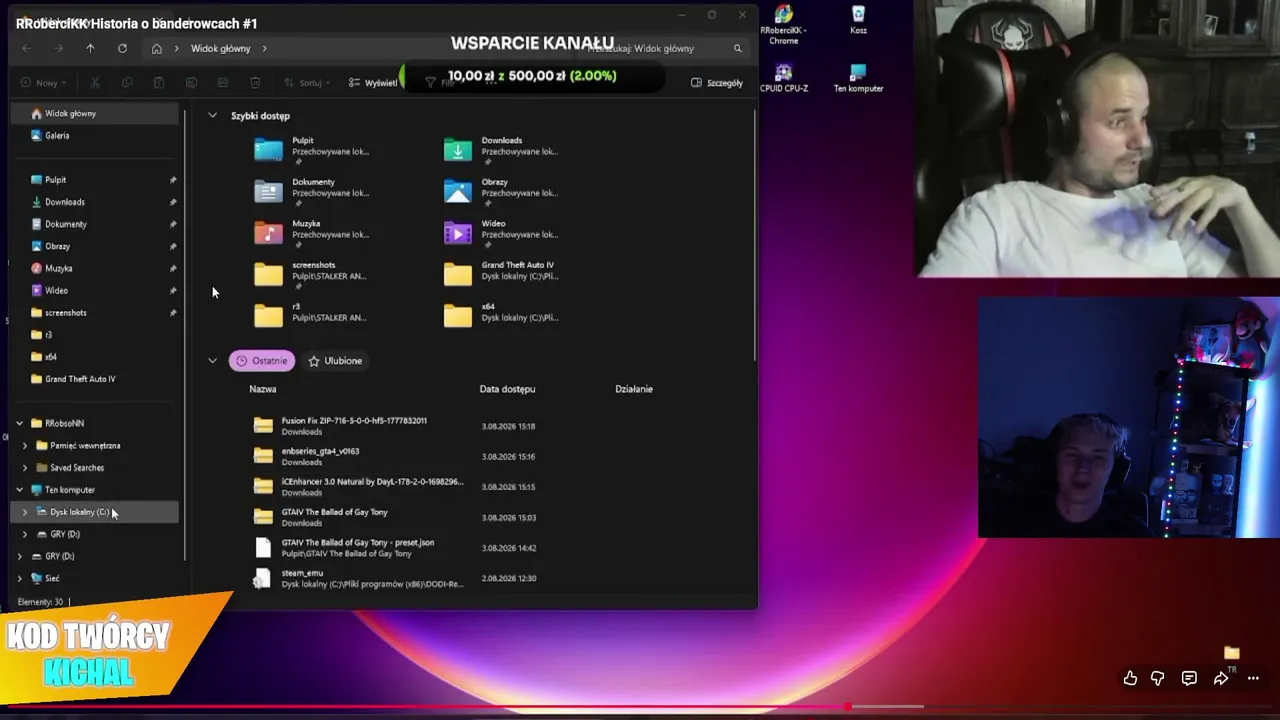The height and width of the screenshot is (720, 1280).
Task: Click the Działanie column header
Action: [634, 389]
